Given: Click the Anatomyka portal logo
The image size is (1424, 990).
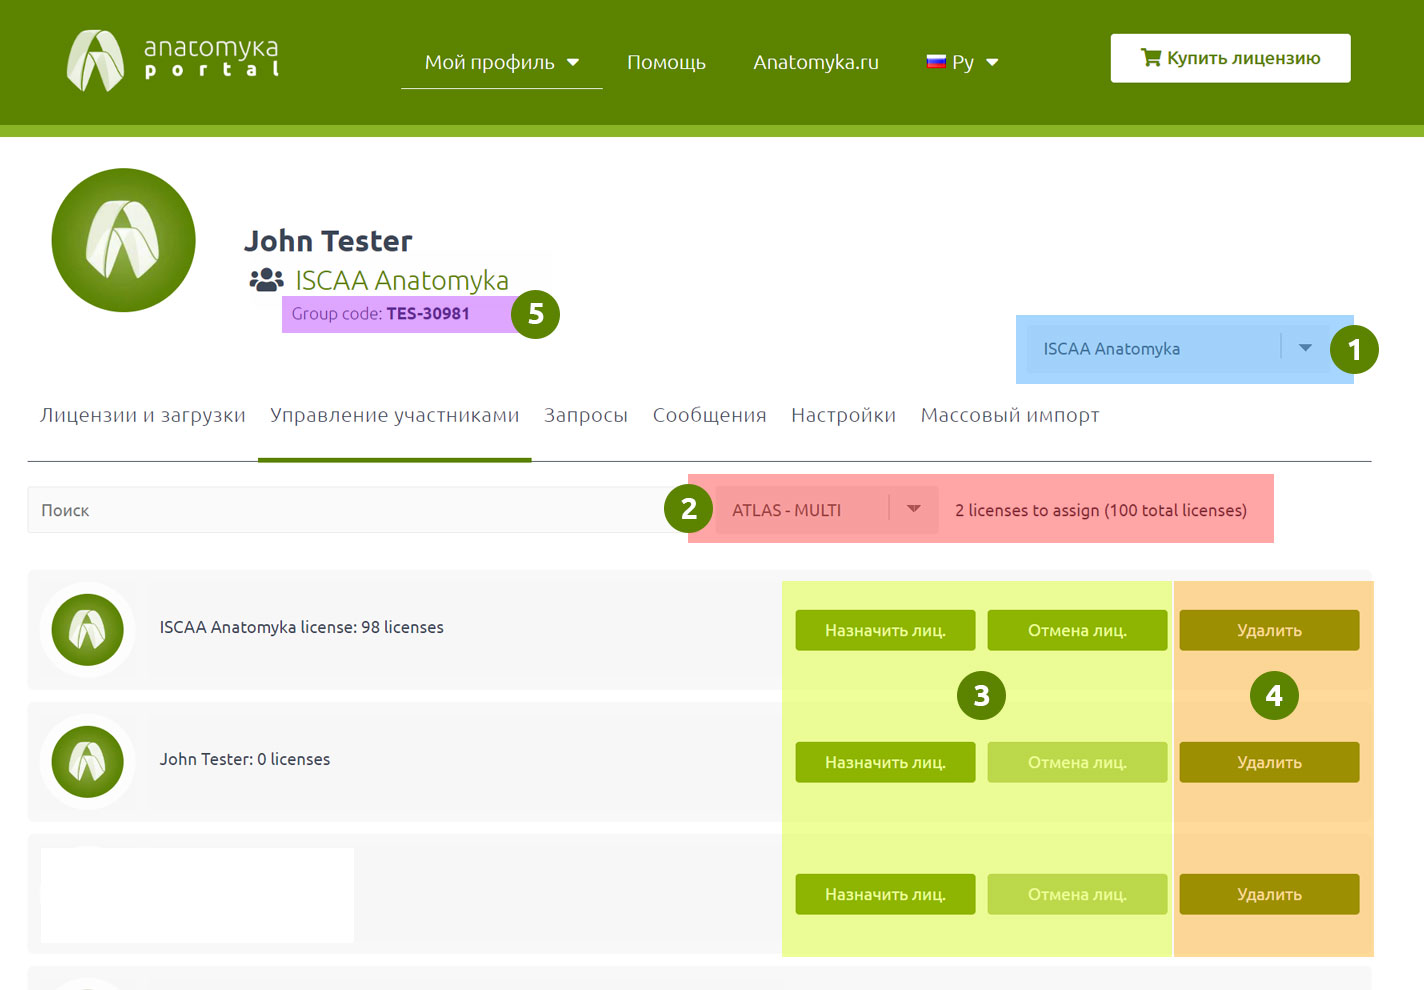Looking at the screenshot, I should coord(172,60).
